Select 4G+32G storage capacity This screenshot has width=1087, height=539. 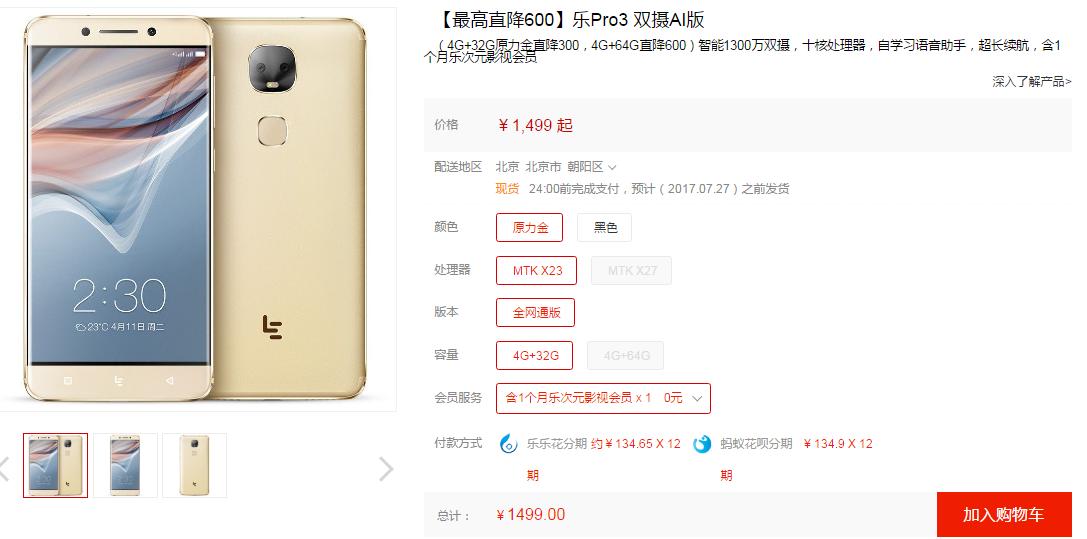click(534, 355)
